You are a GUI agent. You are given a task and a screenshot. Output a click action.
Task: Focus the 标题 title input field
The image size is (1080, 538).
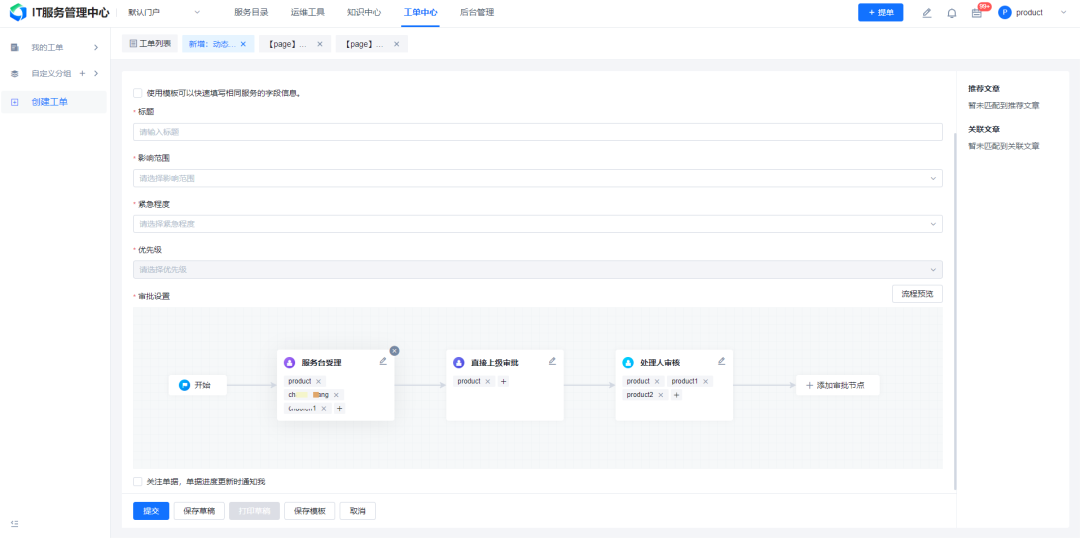coord(537,132)
